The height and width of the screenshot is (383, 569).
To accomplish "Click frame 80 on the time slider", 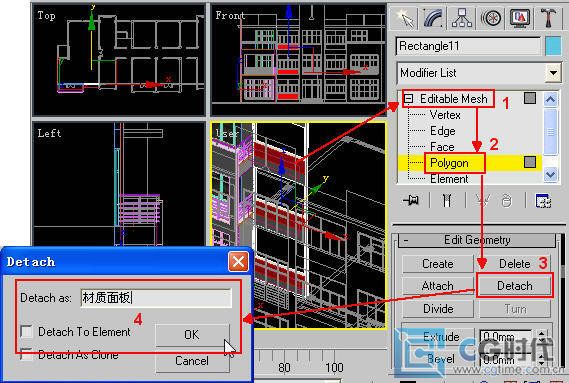I will pyautogui.click(x=284, y=368).
